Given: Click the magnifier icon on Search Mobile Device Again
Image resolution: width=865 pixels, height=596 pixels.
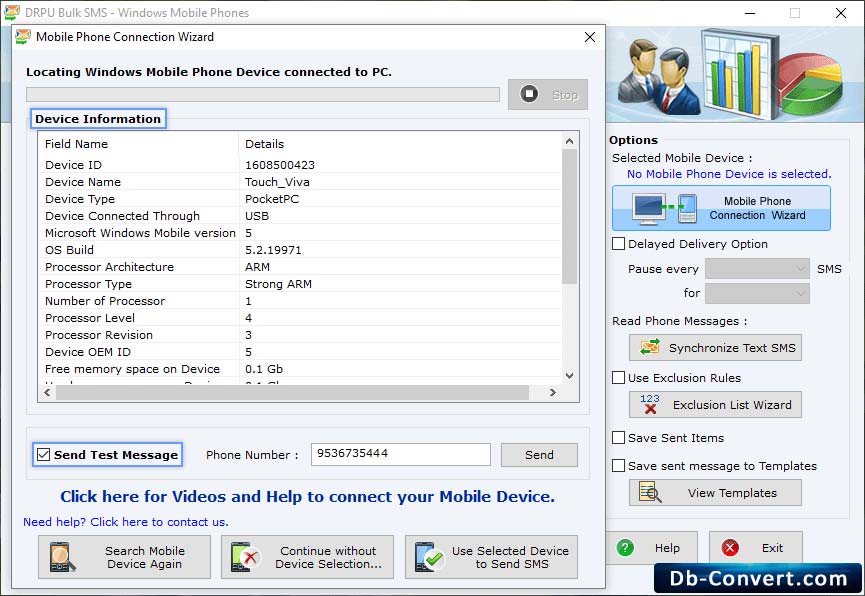Looking at the screenshot, I should point(62,557).
